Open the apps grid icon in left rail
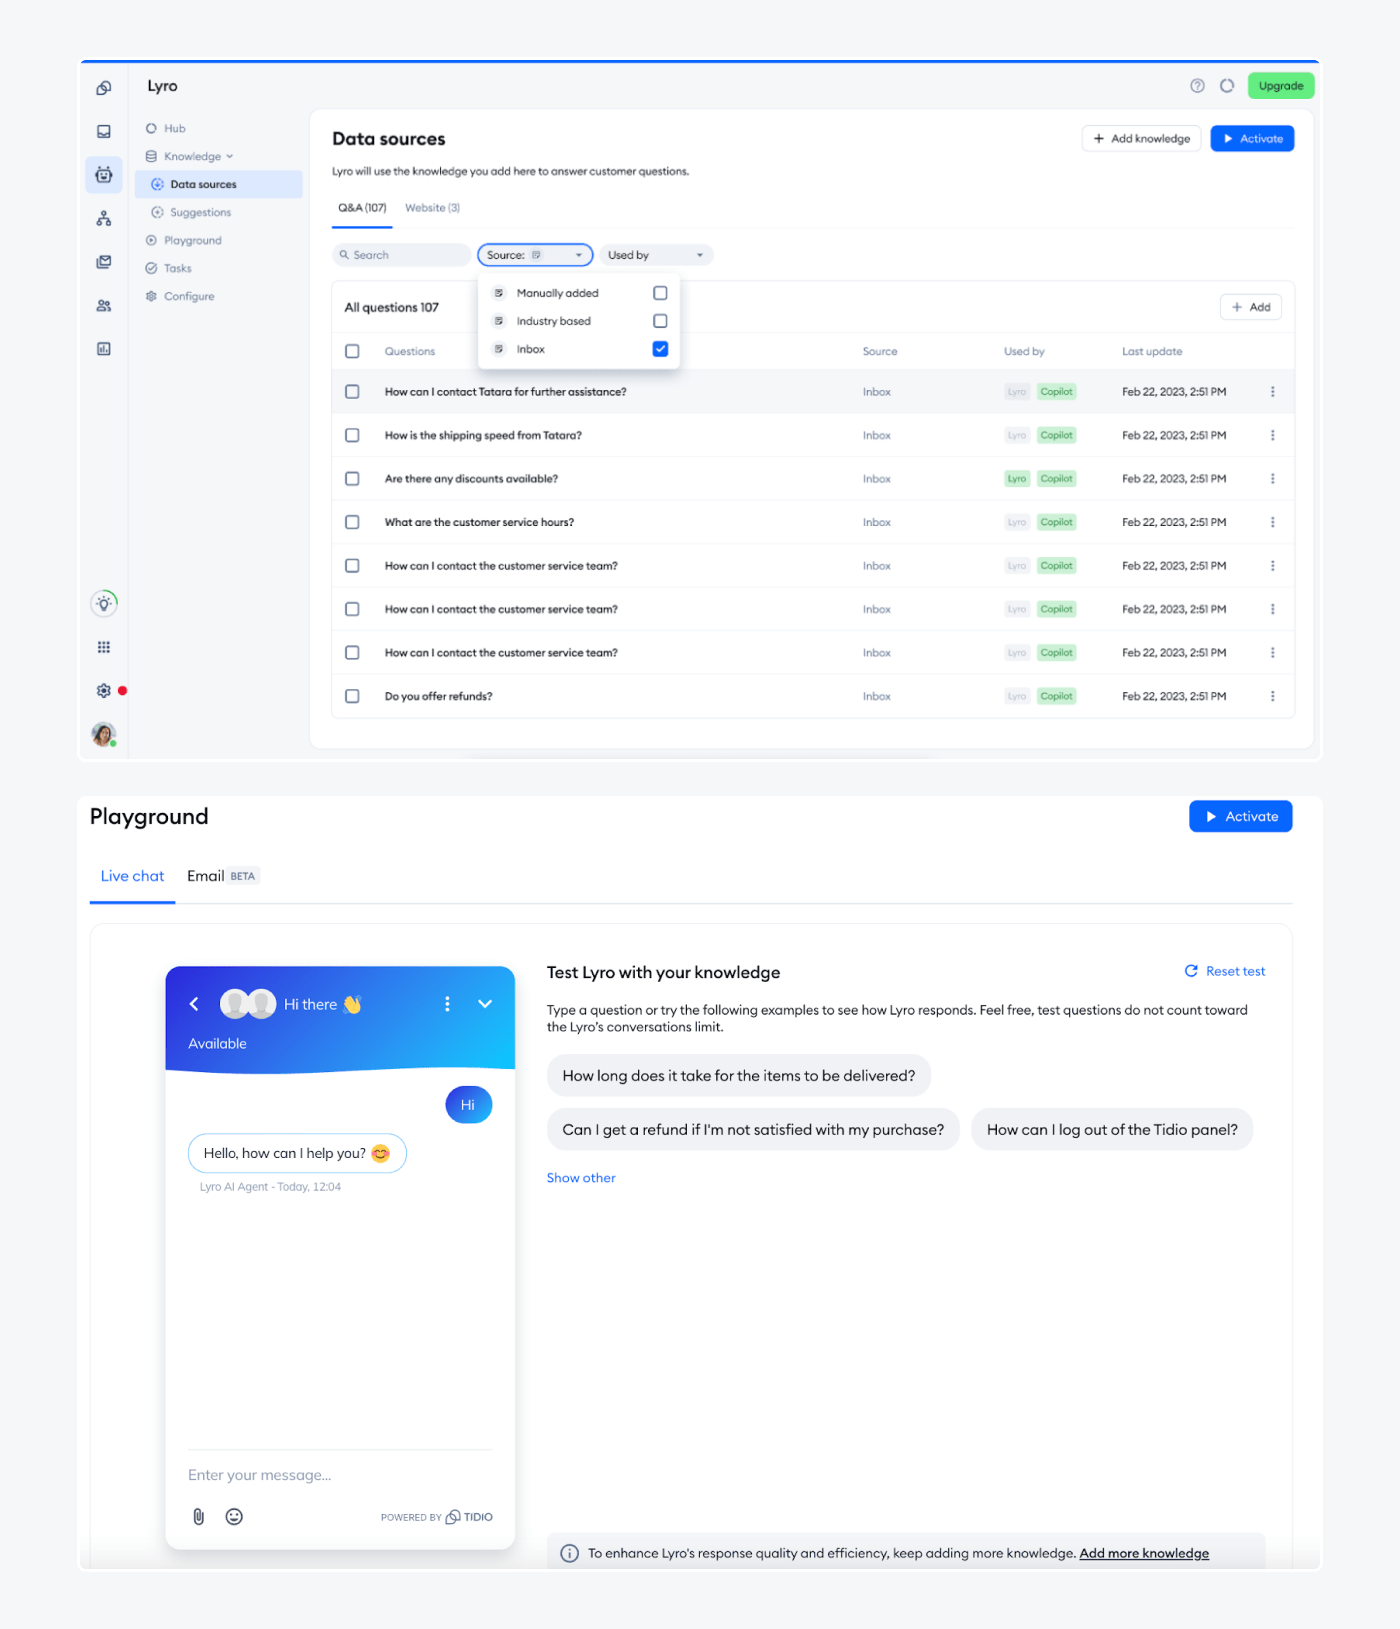The width and height of the screenshot is (1400, 1629). 104,647
